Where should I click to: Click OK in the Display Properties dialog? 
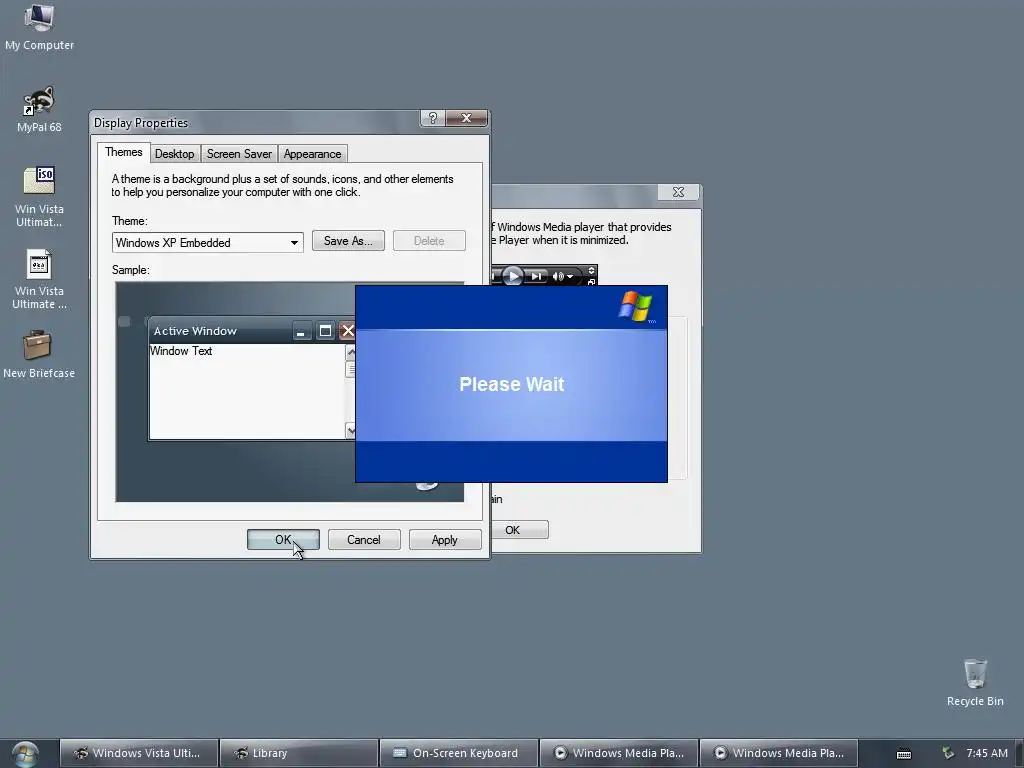point(283,539)
